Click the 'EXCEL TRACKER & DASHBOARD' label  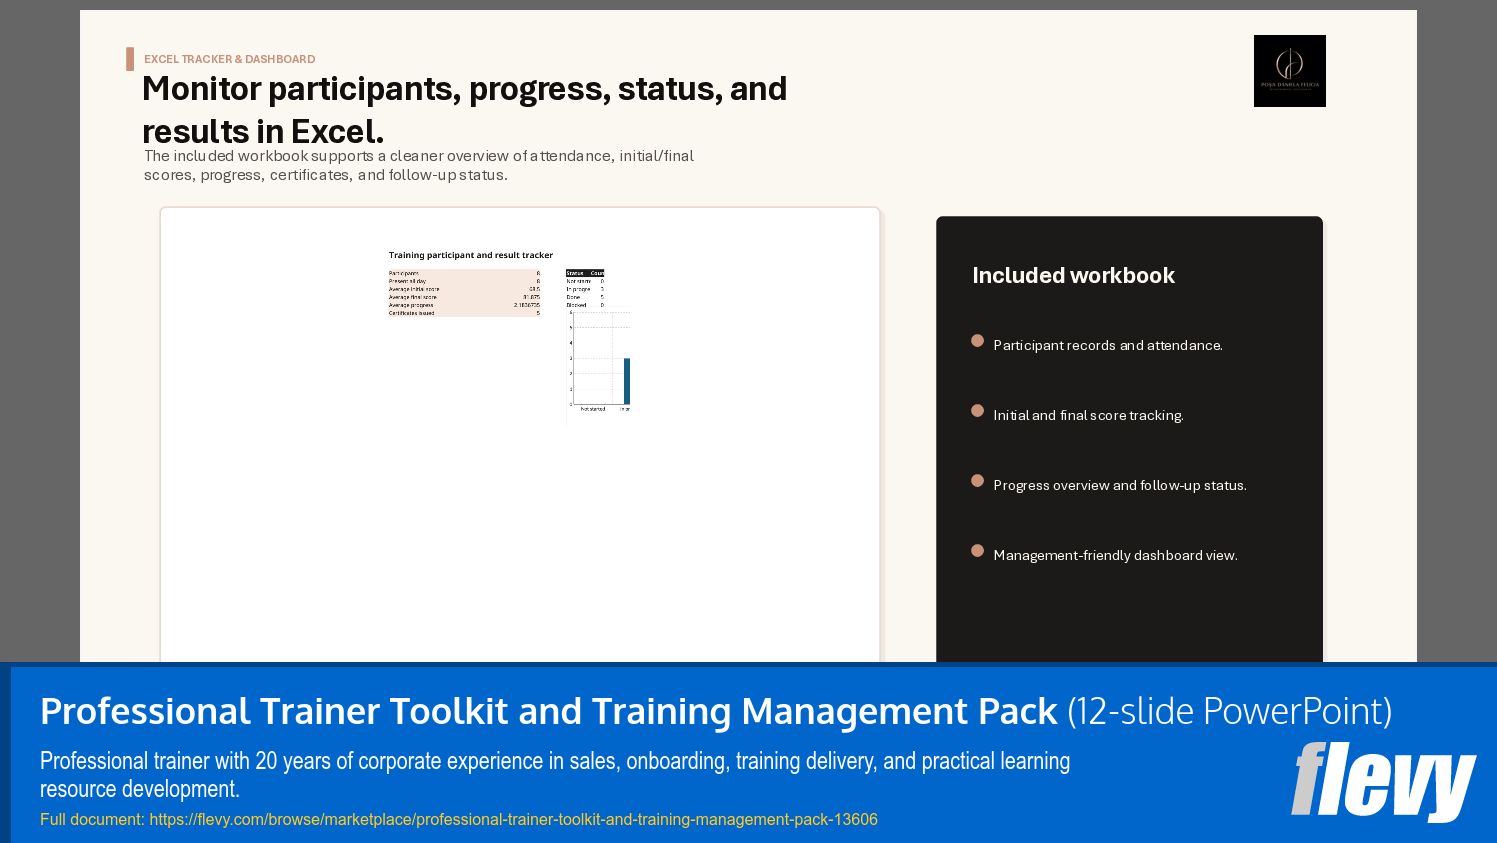click(229, 59)
